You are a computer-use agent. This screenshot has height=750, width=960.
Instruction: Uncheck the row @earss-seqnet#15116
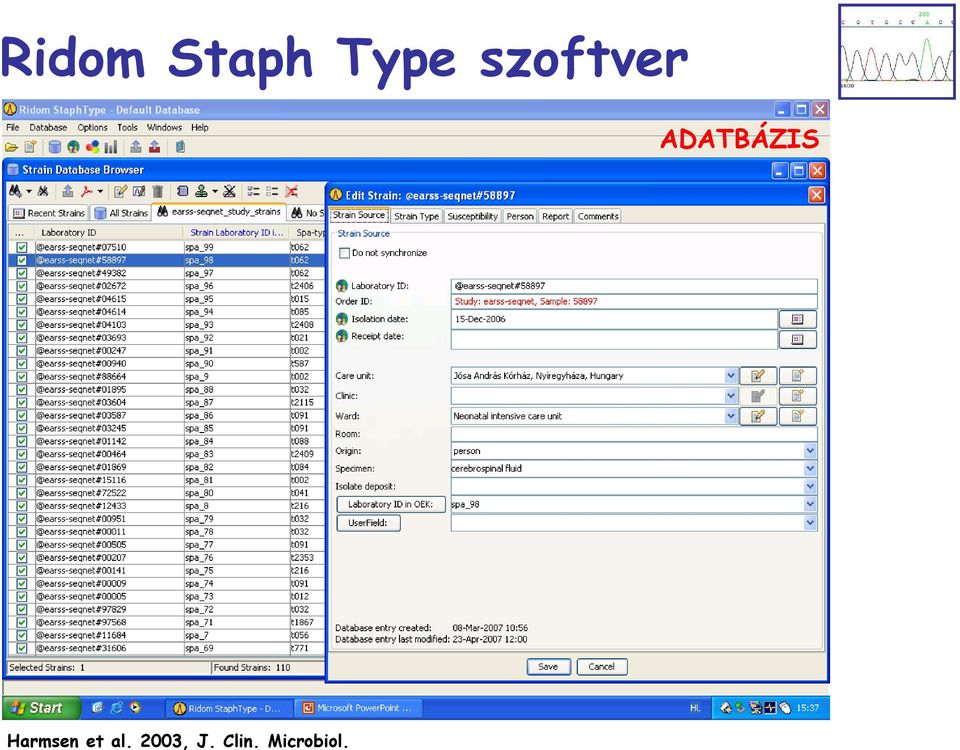tap(22, 480)
